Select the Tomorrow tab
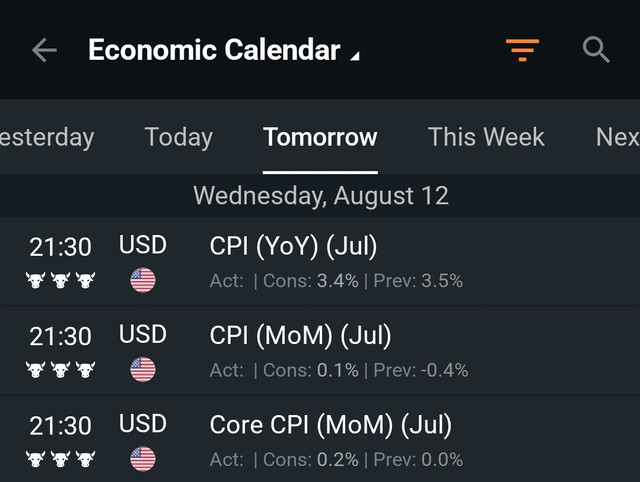This screenshot has height=482, width=640. tap(320, 137)
